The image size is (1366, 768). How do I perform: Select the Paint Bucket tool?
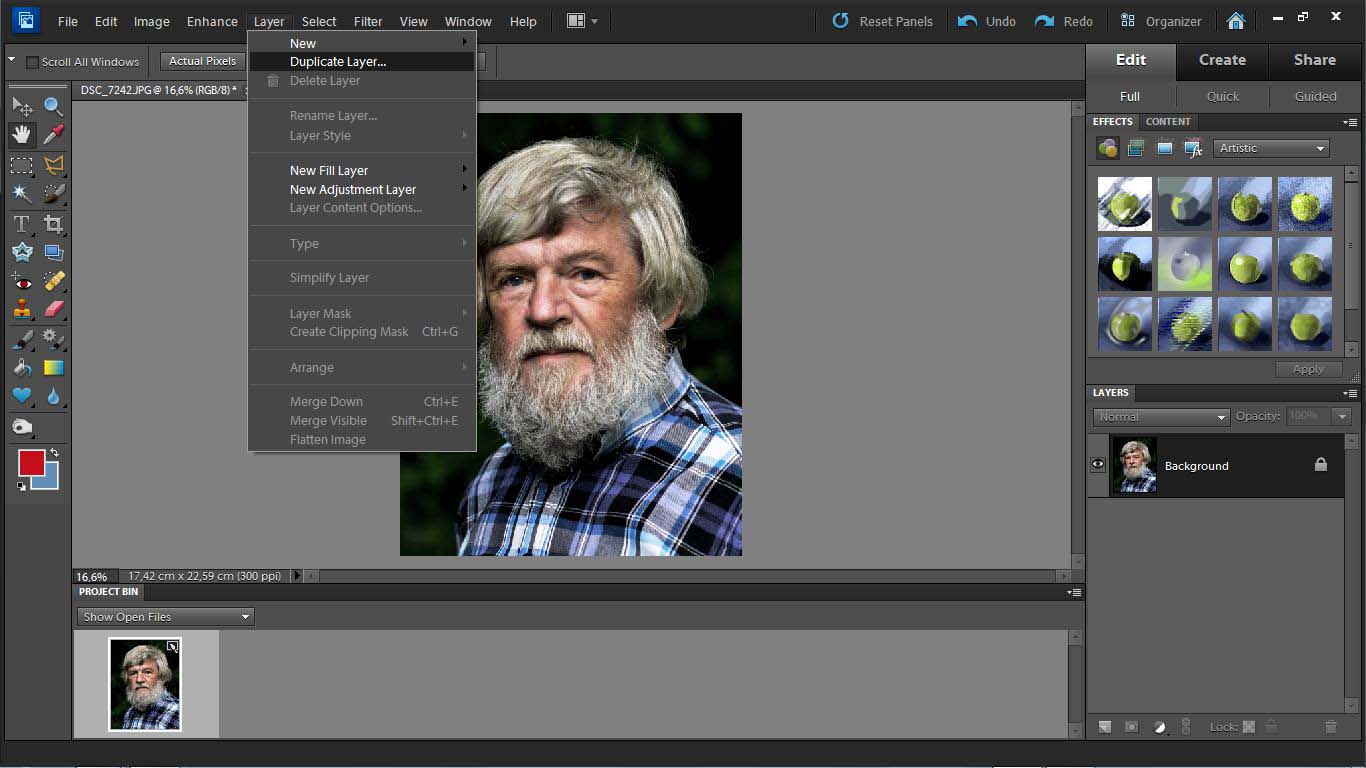(x=22, y=368)
